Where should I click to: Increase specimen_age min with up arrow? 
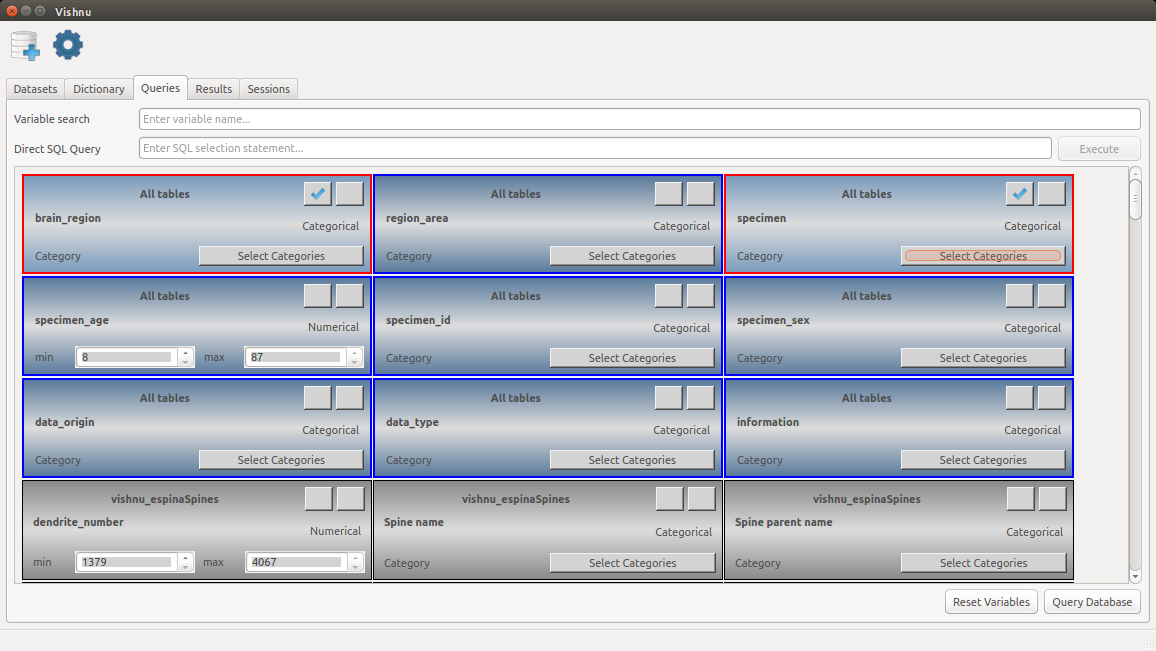coord(186,352)
